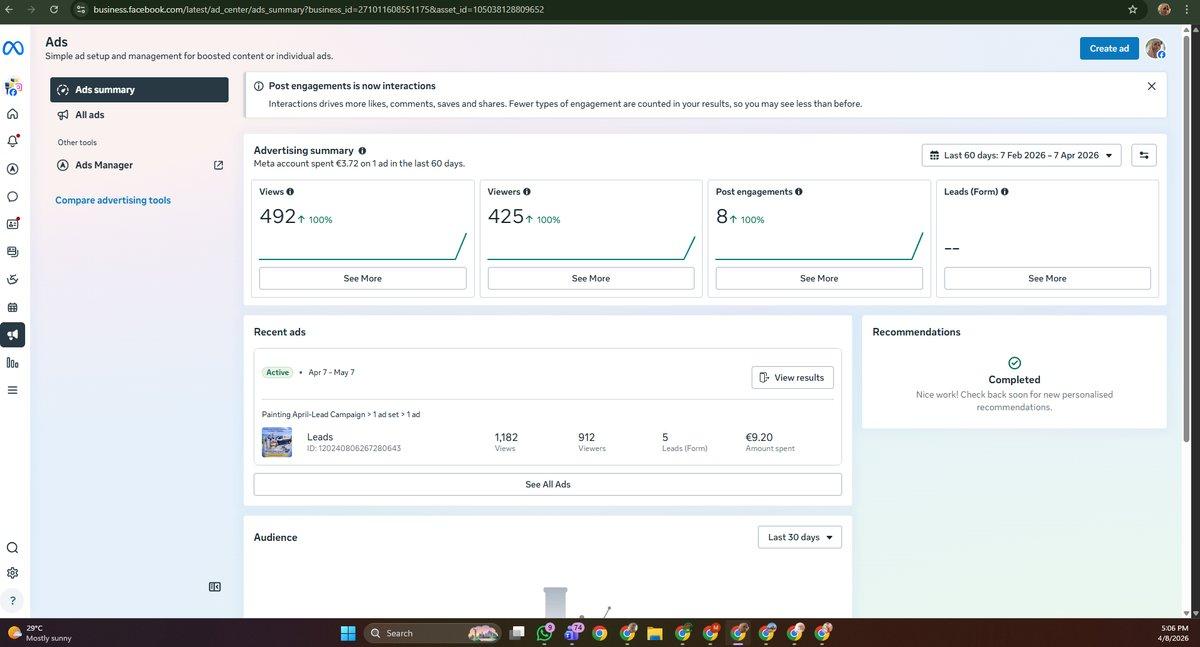Open the Facebook/Instagram account switcher icon
This screenshot has height=647, width=1200.
[12, 88]
